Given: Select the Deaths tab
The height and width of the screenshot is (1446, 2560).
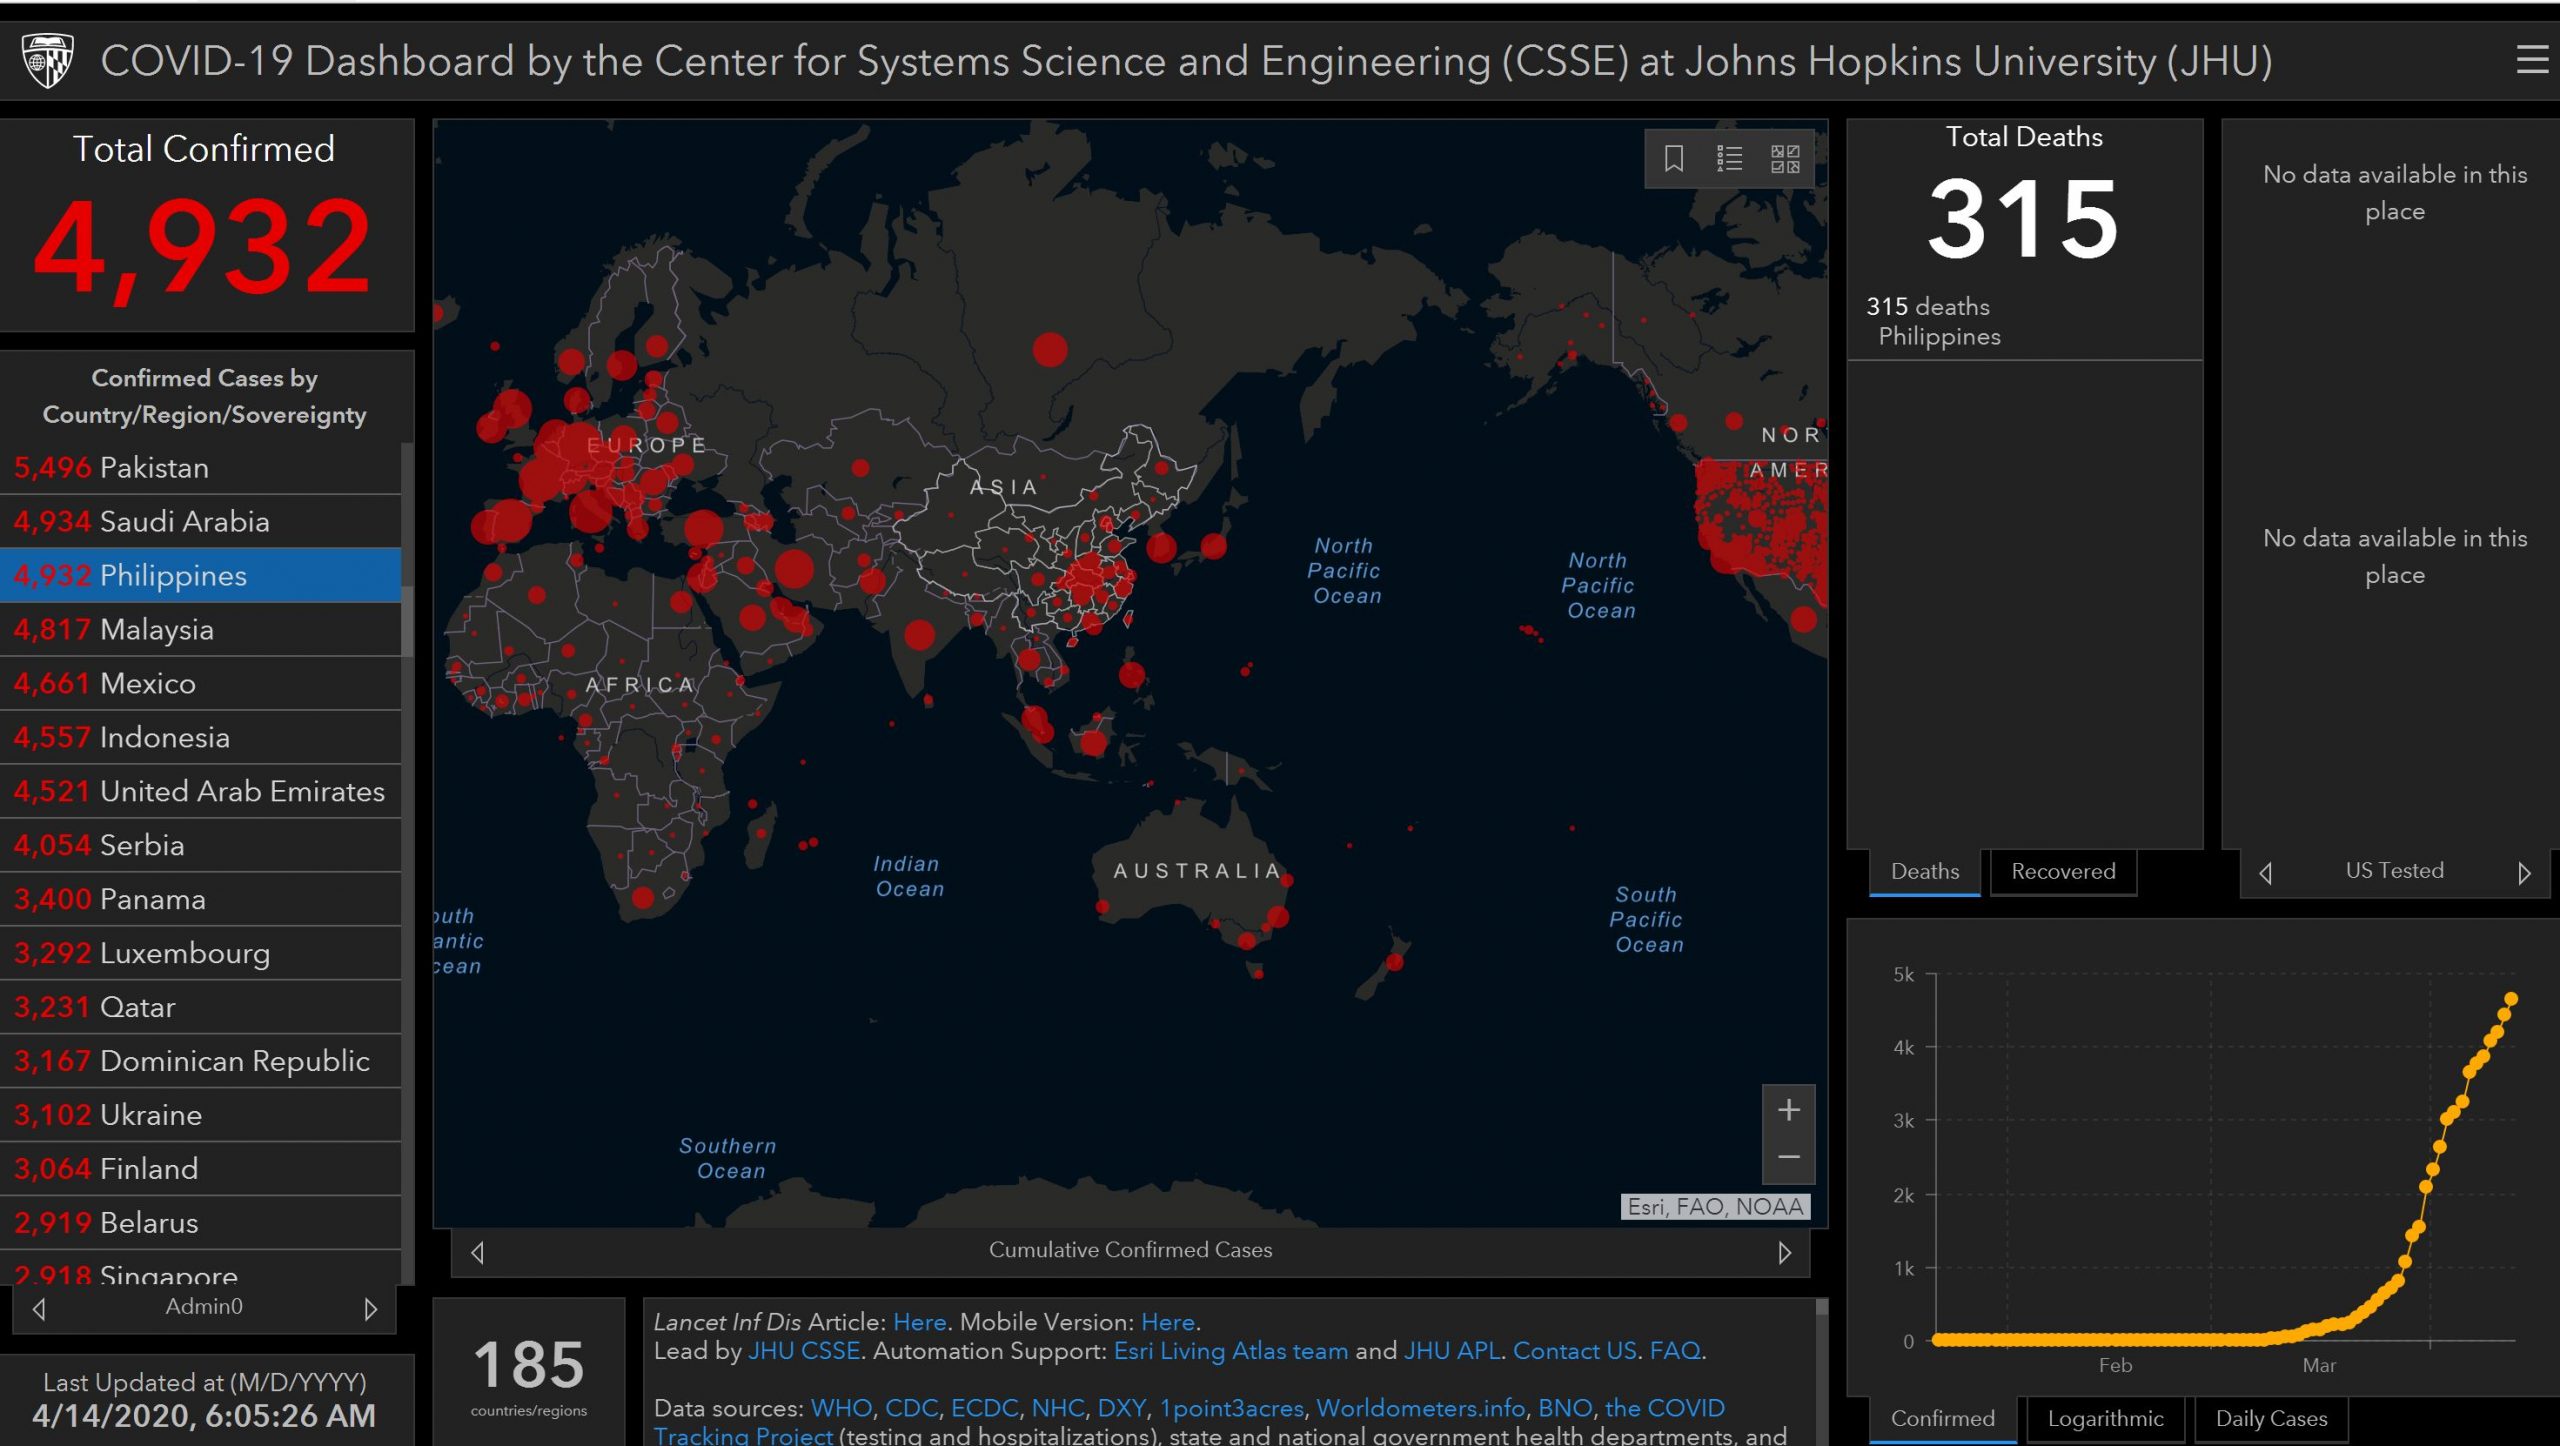Looking at the screenshot, I should point(1924,871).
